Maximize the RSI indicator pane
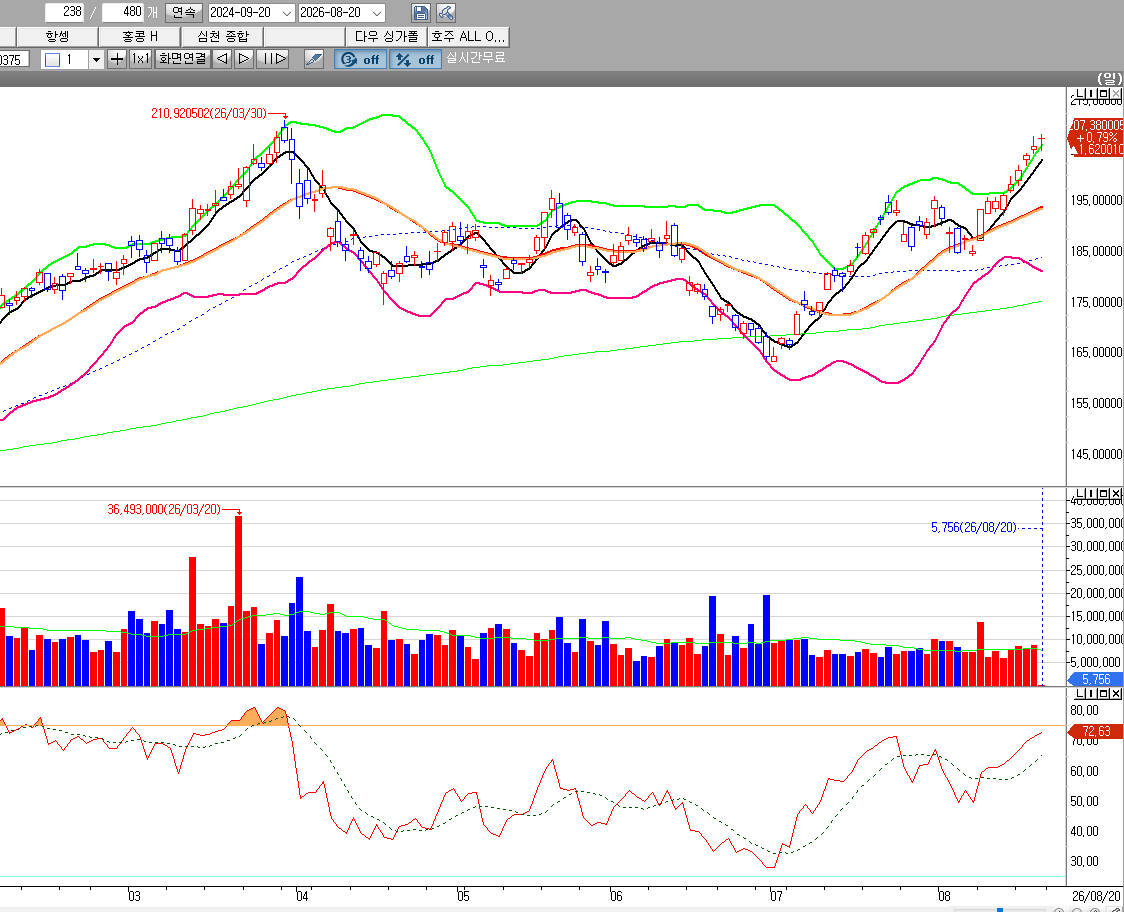 (x=1103, y=693)
